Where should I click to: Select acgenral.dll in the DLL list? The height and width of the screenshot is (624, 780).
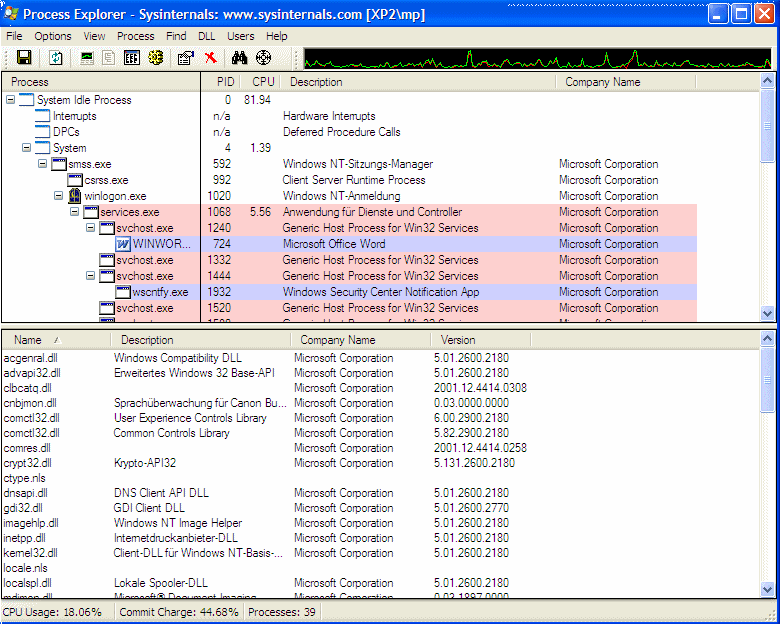click(x=30, y=358)
